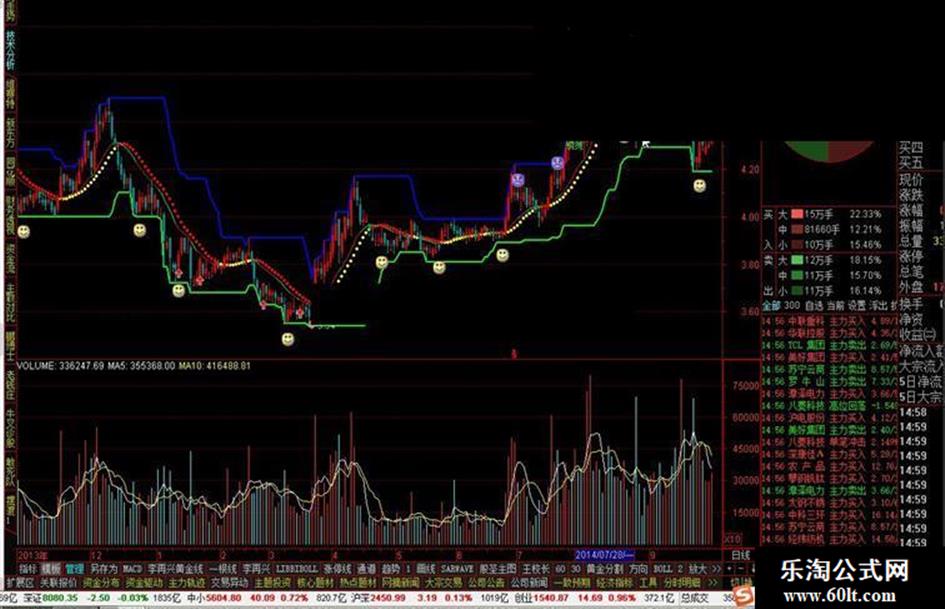Click the large buy red color swatch

pyautogui.click(x=797, y=214)
